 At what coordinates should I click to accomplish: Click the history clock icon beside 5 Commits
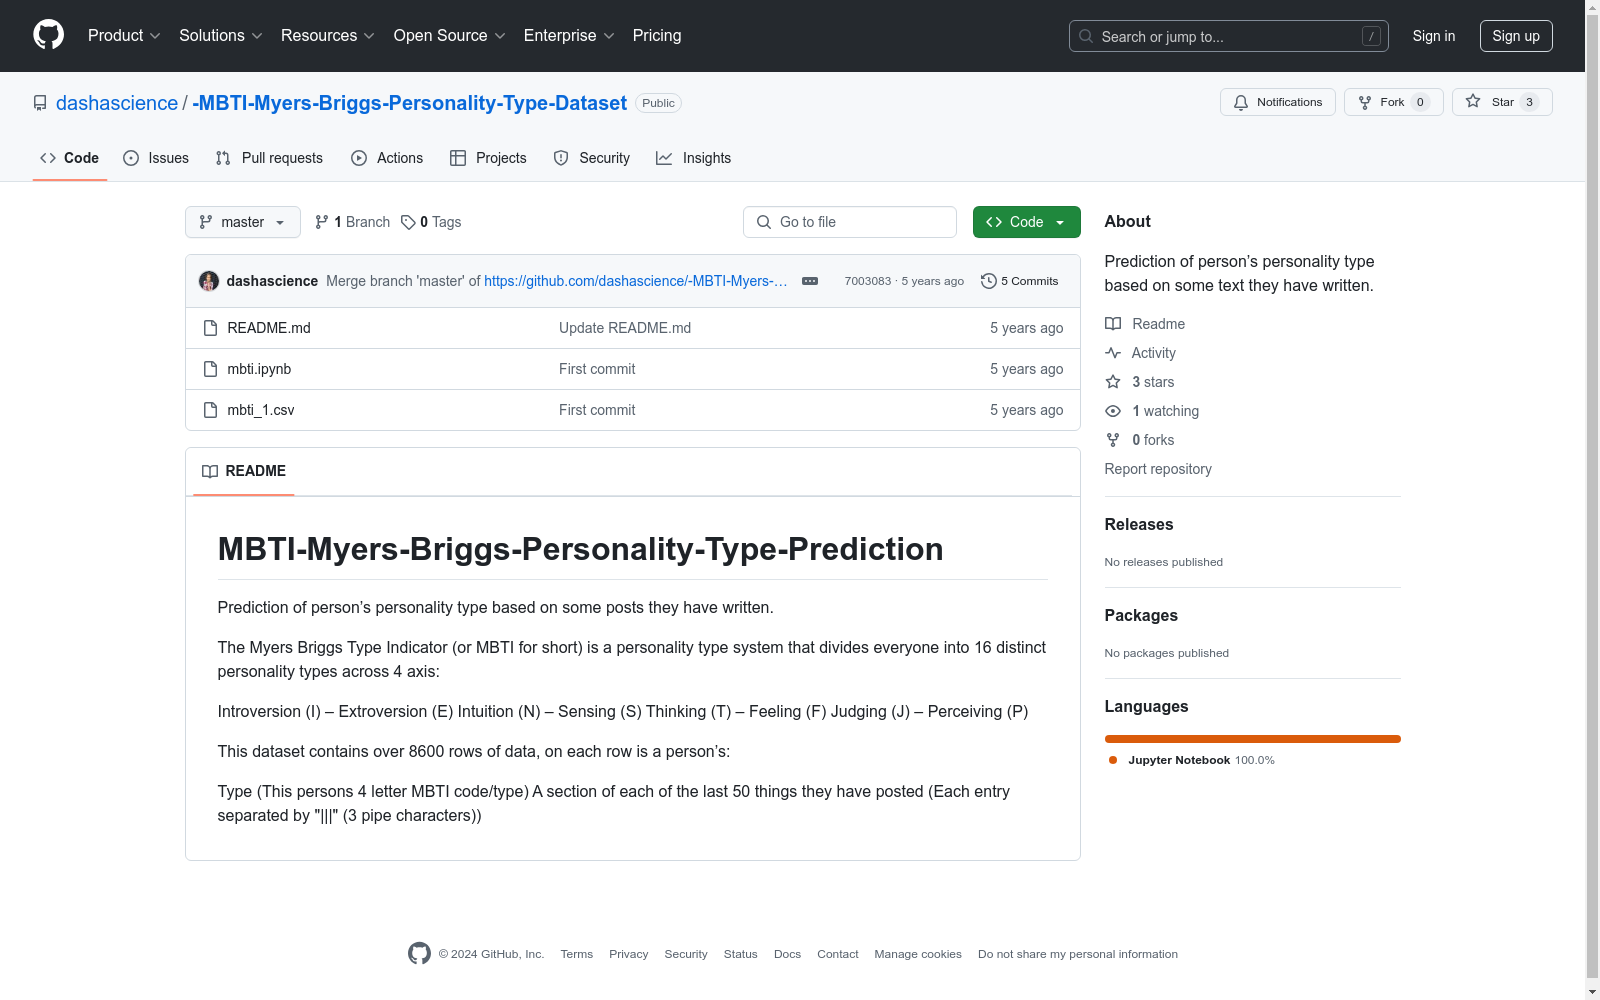coord(989,281)
